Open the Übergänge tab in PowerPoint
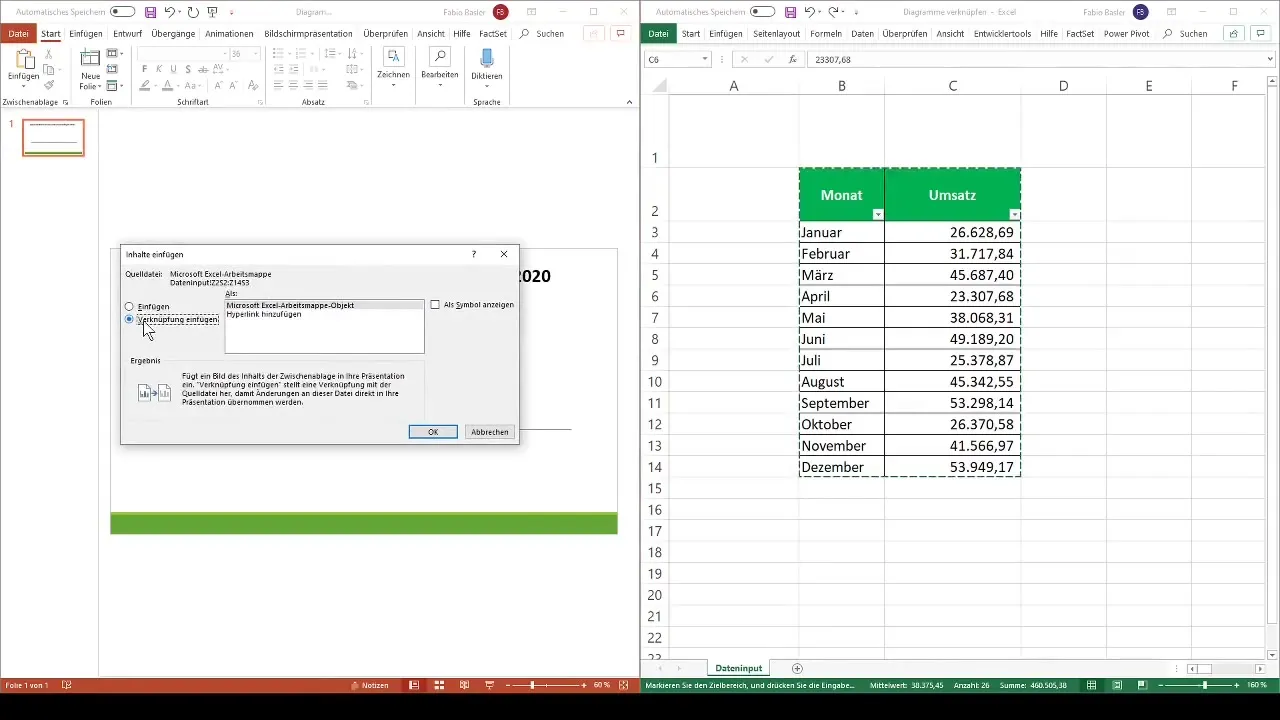The image size is (1280, 720). click(x=173, y=33)
